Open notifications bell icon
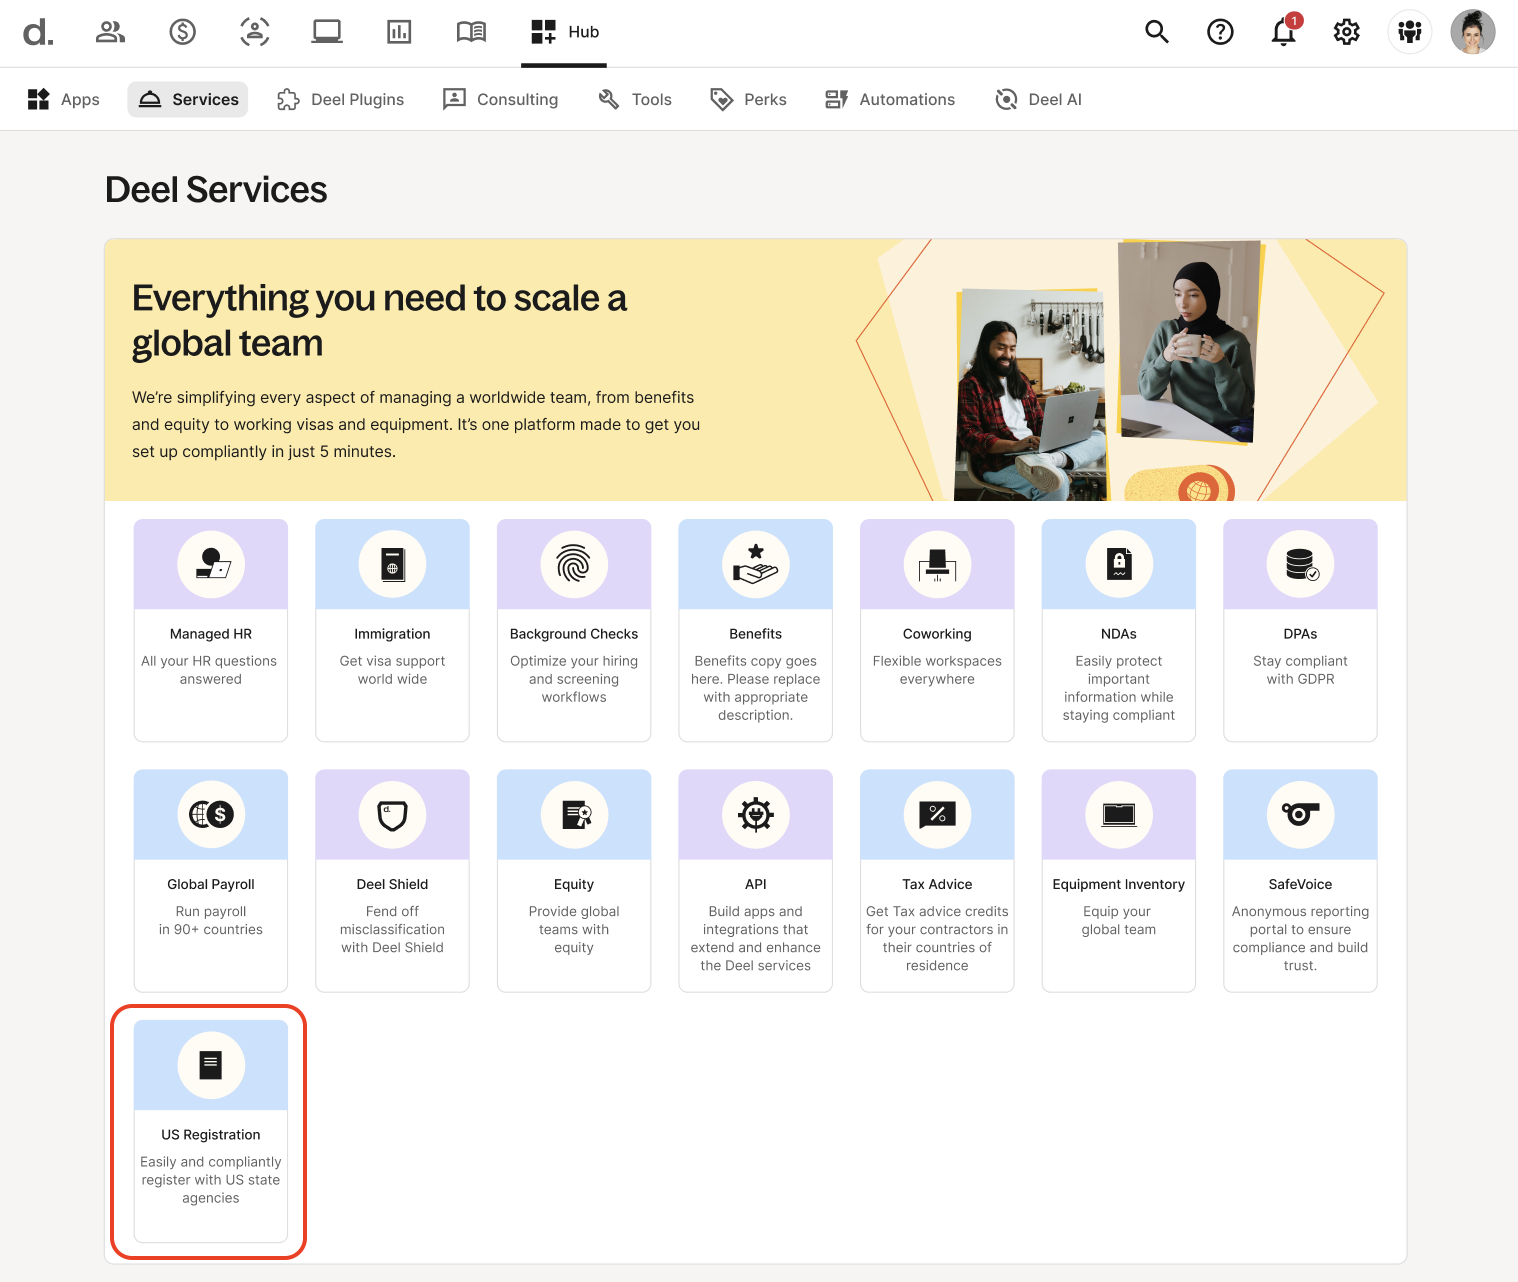This screenshot has width=1518, height=1282. point(1284,32)
